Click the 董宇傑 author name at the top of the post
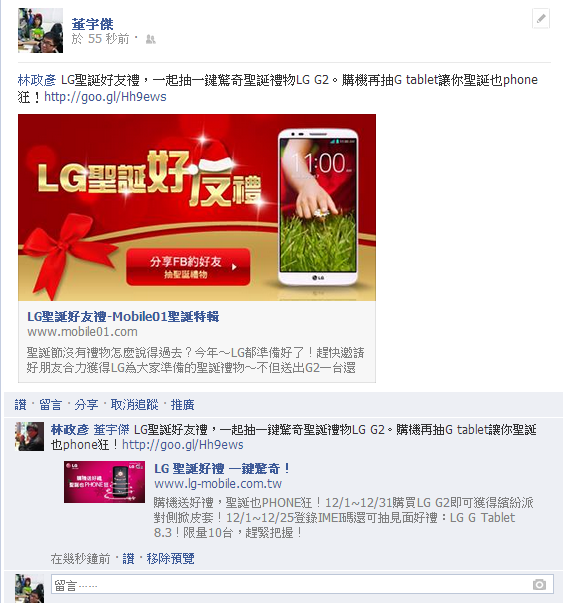 click(x=92, y=24)
